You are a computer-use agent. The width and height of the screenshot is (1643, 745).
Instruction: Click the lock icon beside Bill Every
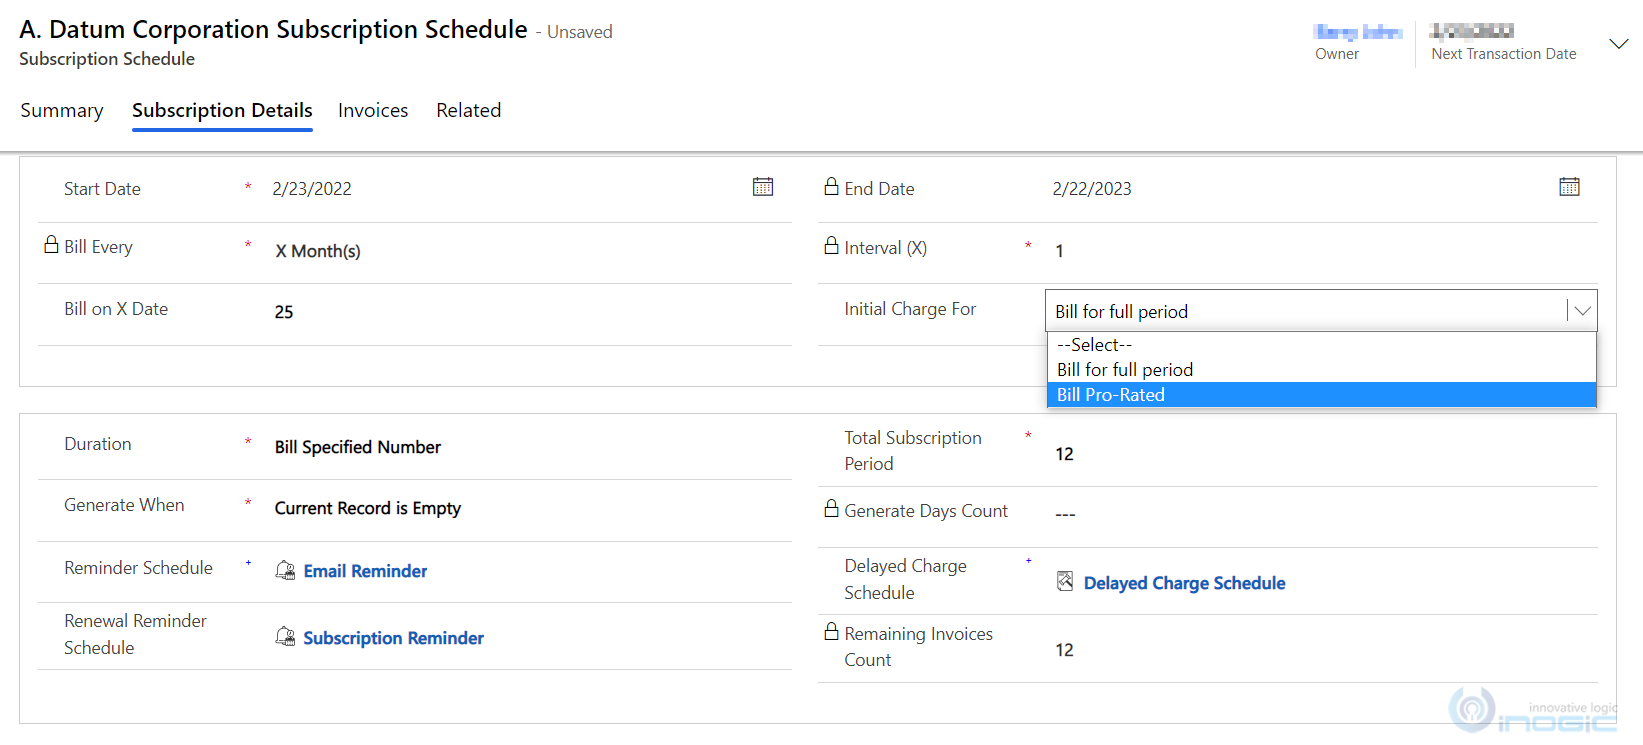point(51,245)
